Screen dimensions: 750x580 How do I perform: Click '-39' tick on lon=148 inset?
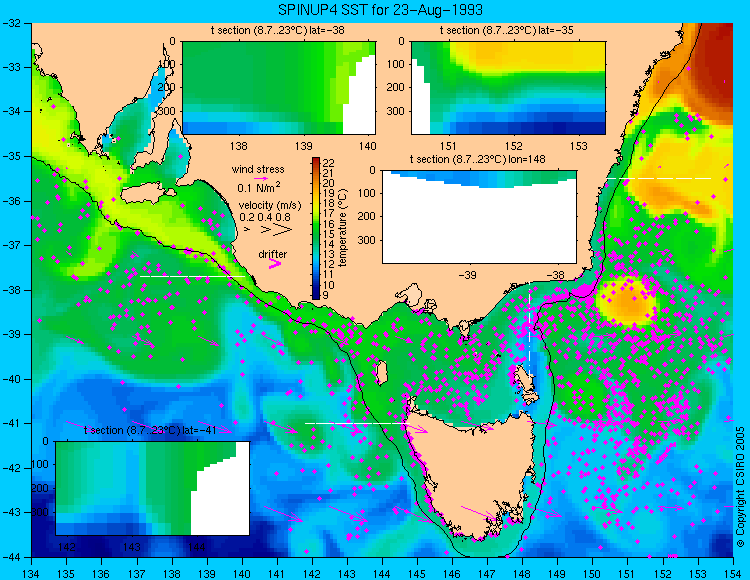(467, 275)
